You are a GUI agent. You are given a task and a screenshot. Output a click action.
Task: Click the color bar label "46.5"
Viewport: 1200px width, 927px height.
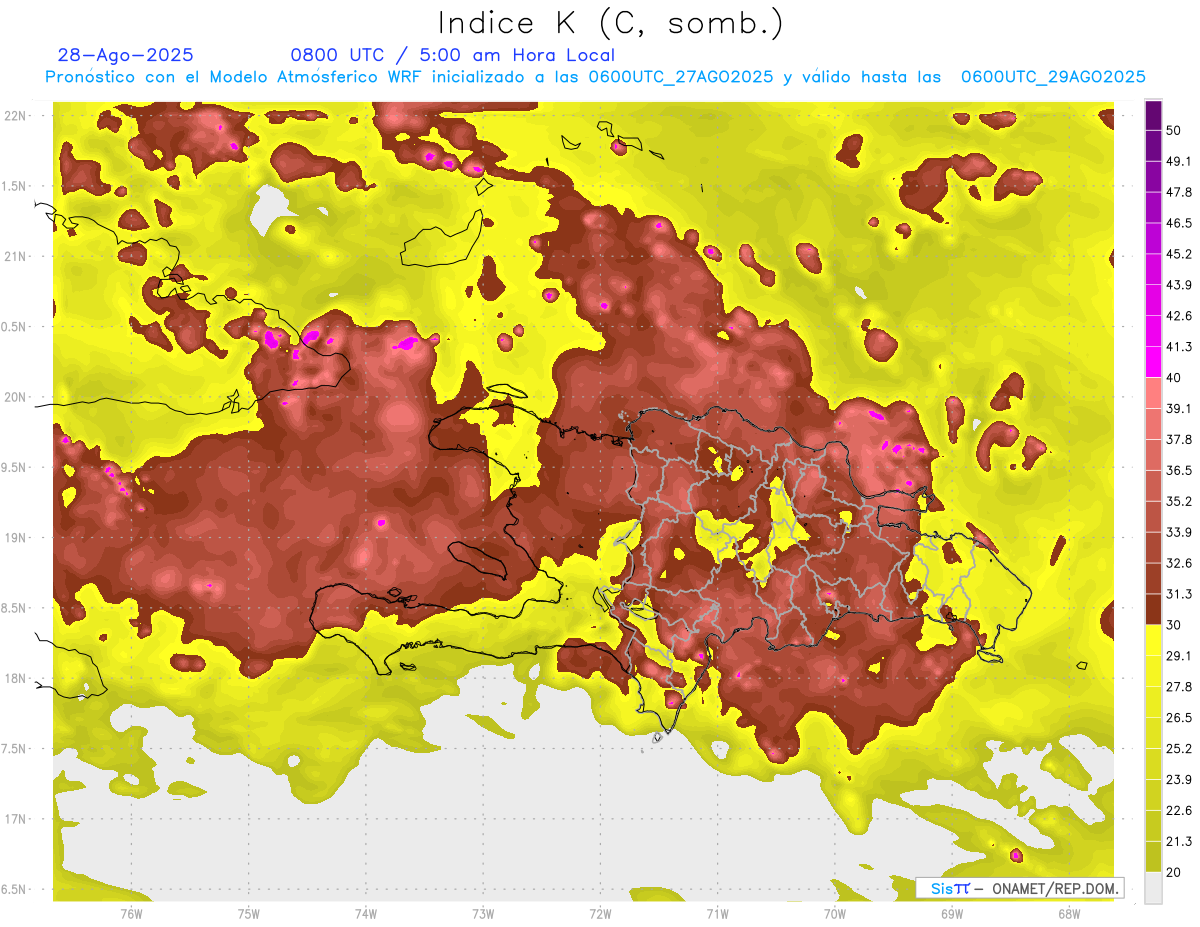(1179, 223)
